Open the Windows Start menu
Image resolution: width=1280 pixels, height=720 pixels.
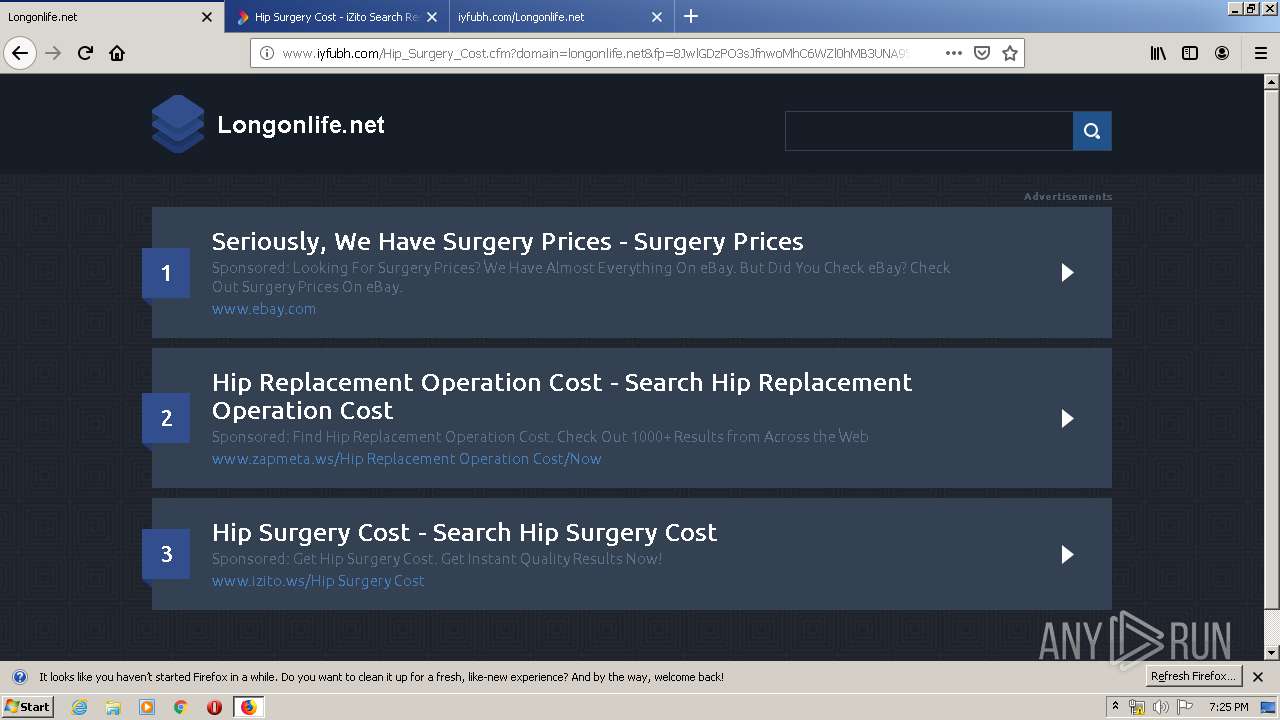coord(28,707)
